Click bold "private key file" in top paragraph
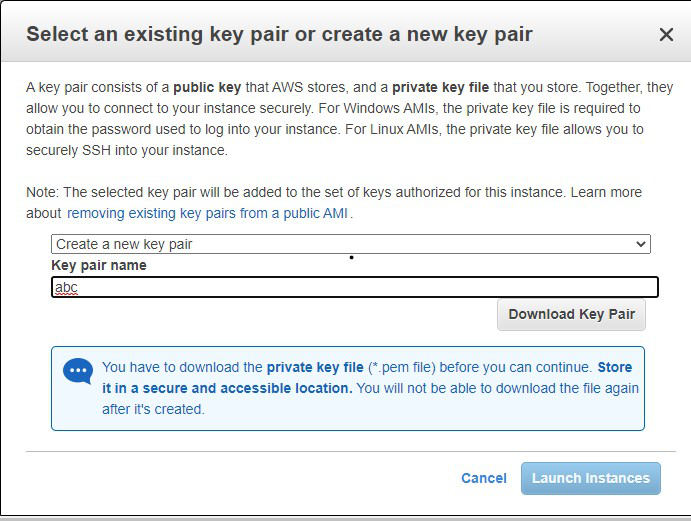This screenshot has width=691, height=521. click(442, 88)
